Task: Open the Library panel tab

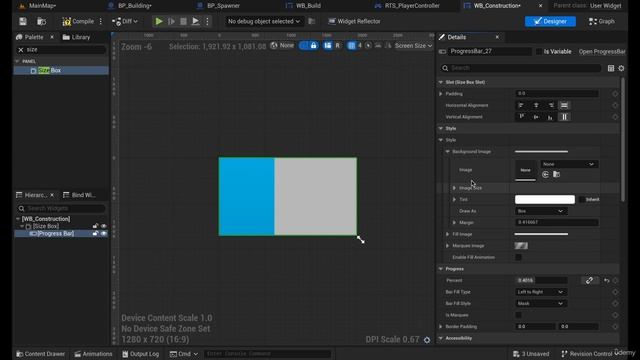Action: 76,37
